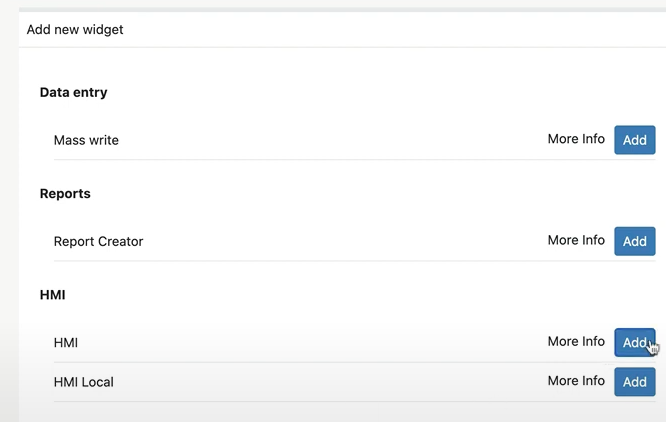Select the Mass write widget name
The image size is (666, 422).
click(x=86, y=140)
